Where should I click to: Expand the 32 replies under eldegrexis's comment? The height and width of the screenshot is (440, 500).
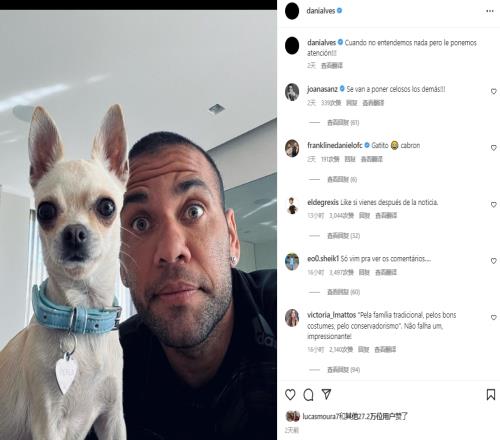tap(343, 236)
